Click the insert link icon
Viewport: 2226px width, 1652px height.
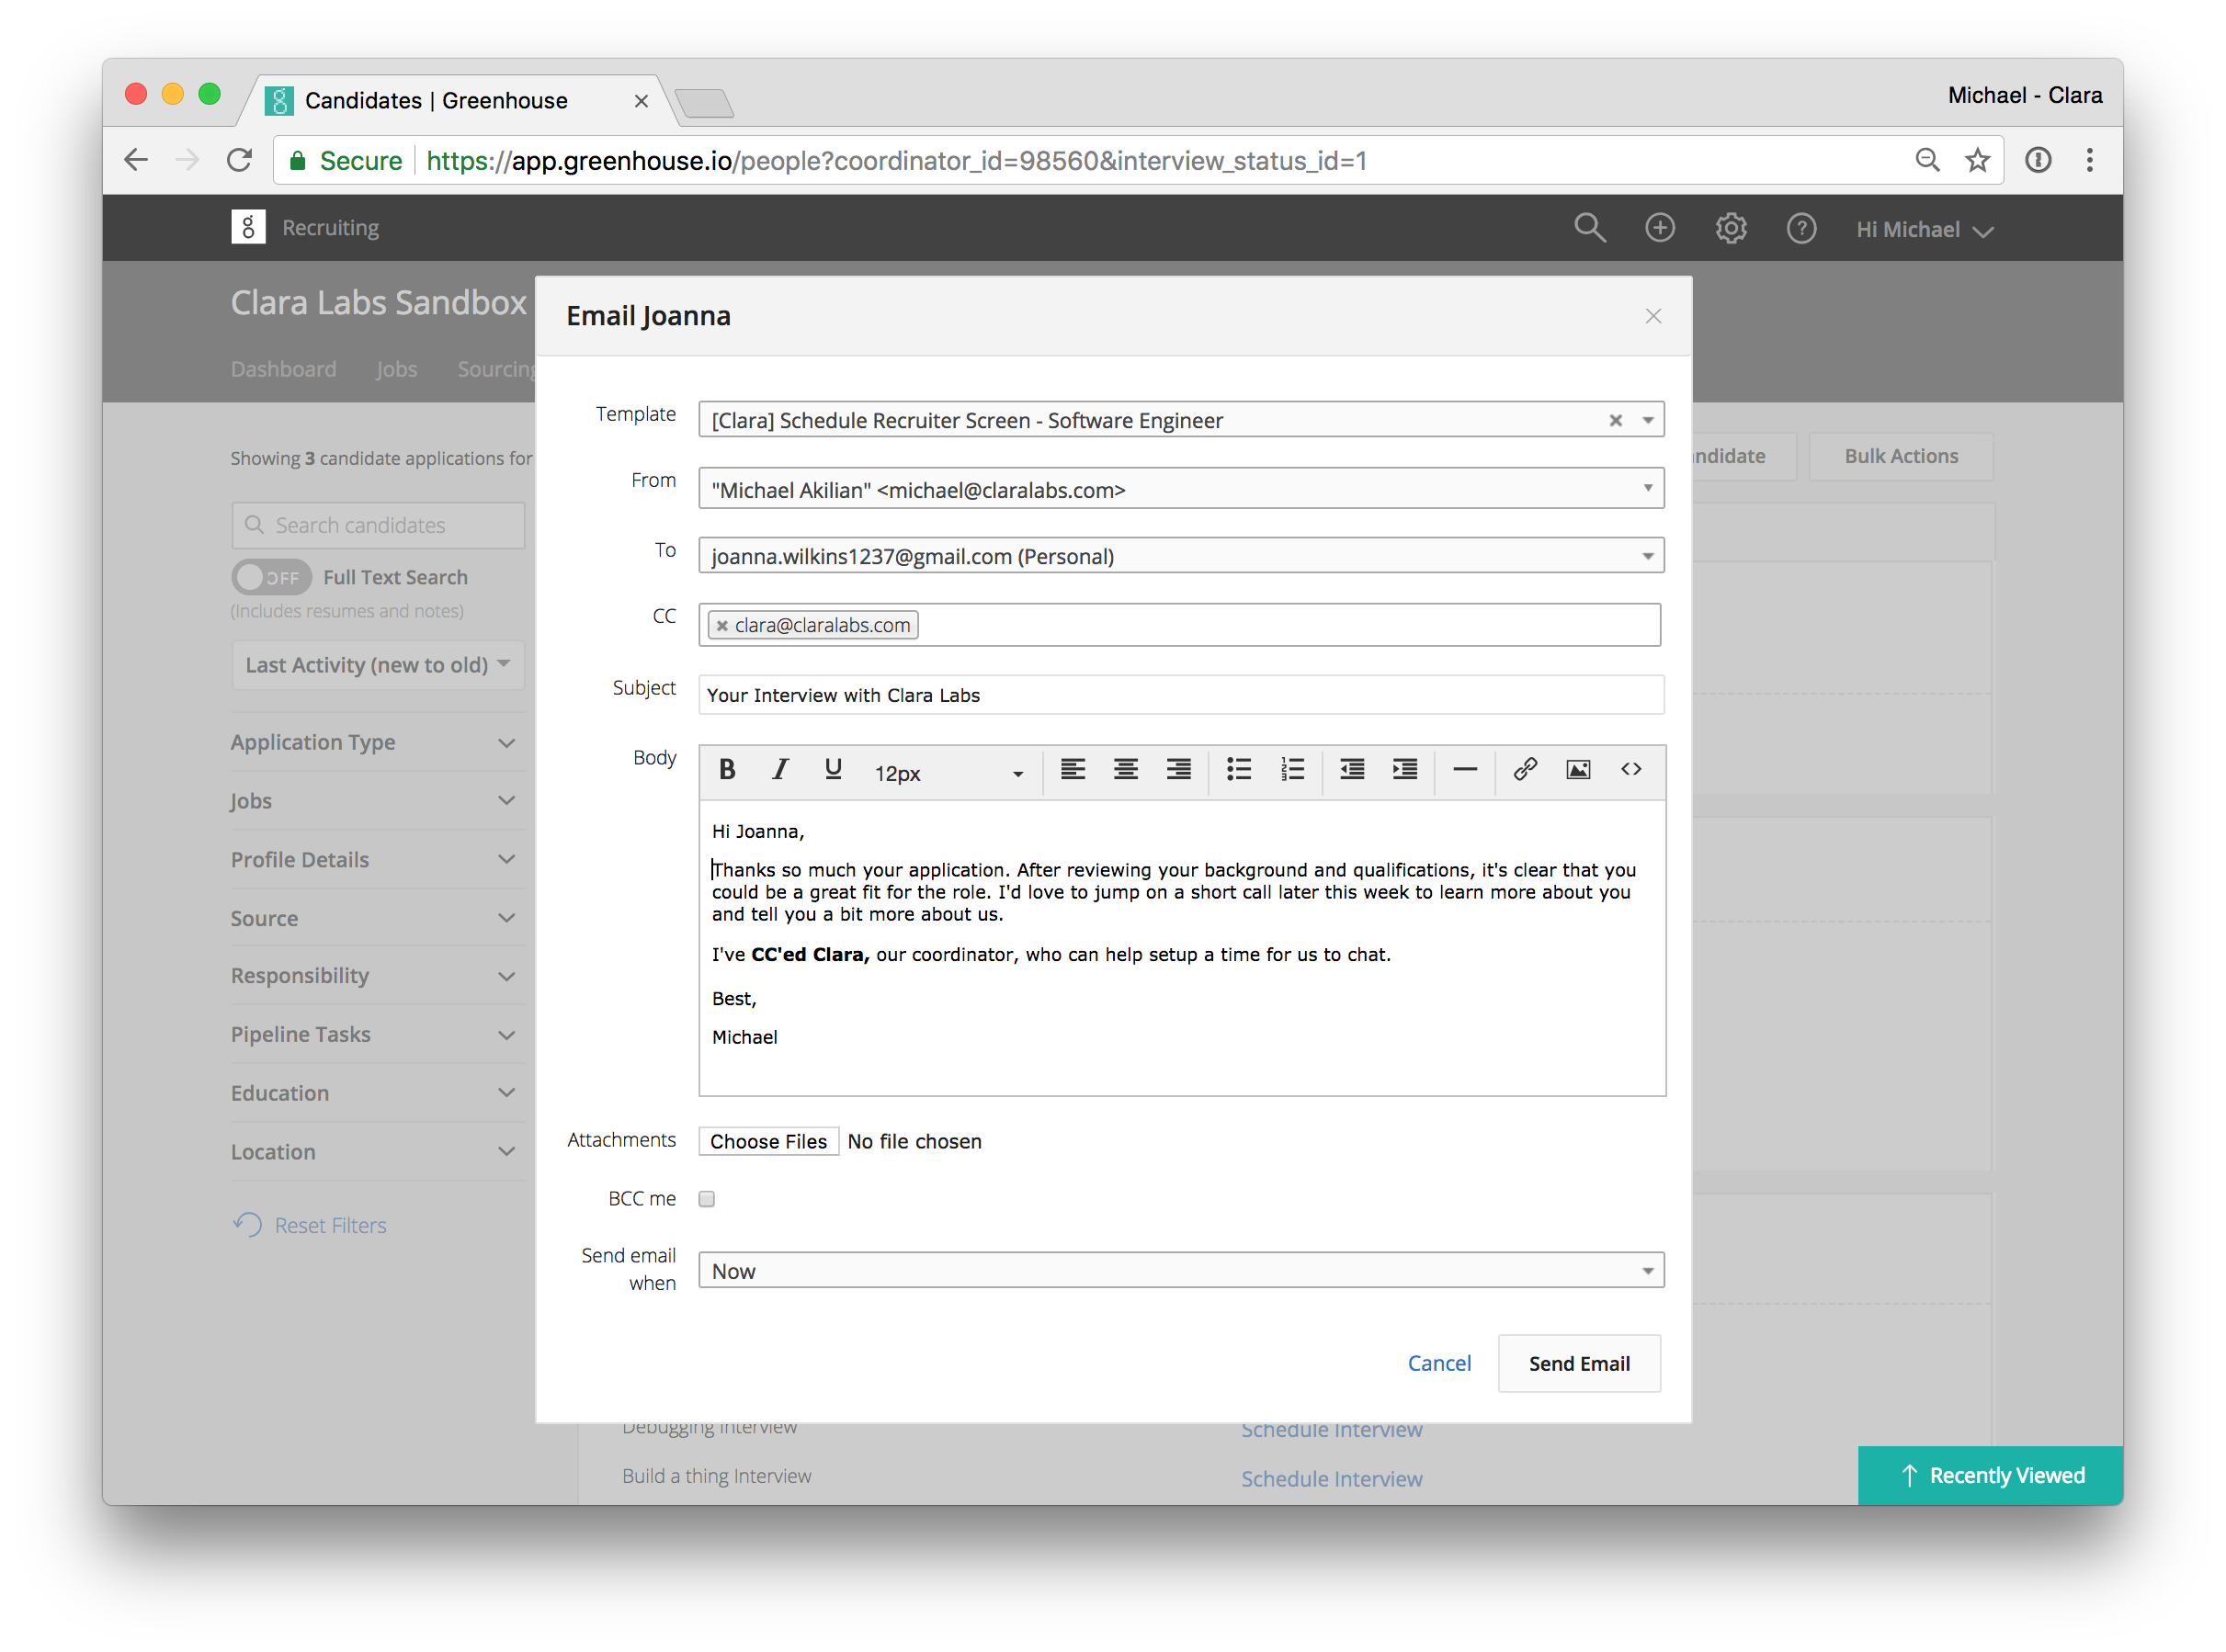1524,769
